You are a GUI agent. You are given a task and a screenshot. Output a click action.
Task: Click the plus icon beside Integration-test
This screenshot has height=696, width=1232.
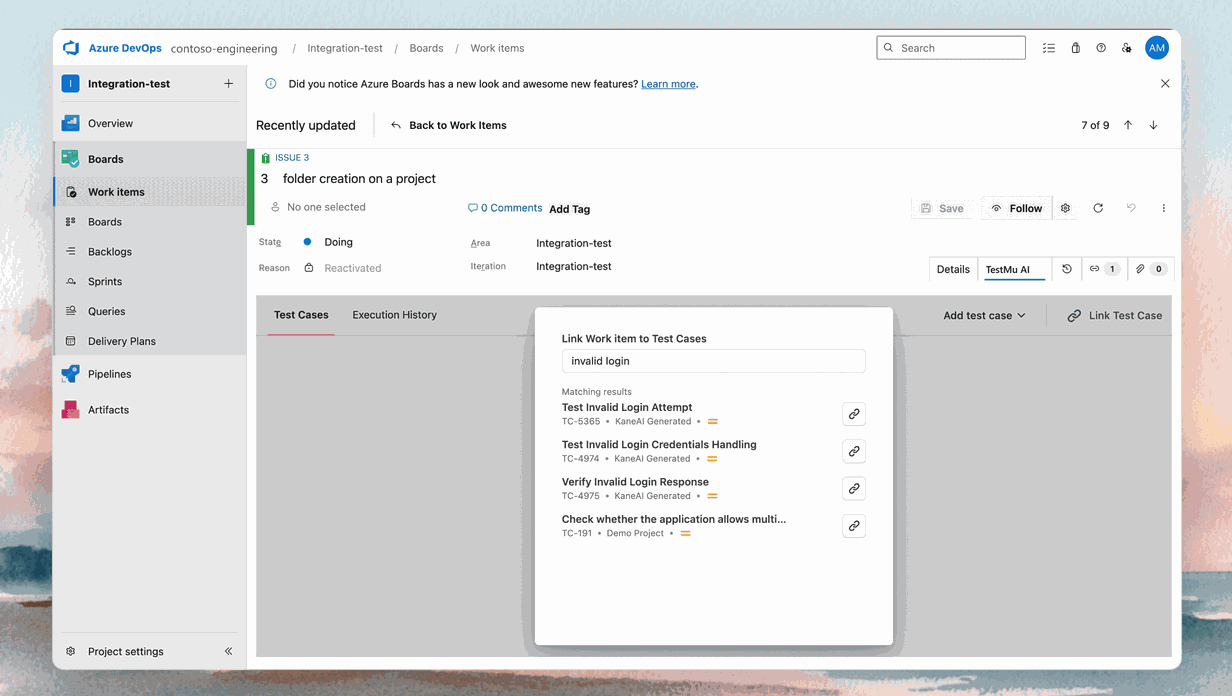229,84
